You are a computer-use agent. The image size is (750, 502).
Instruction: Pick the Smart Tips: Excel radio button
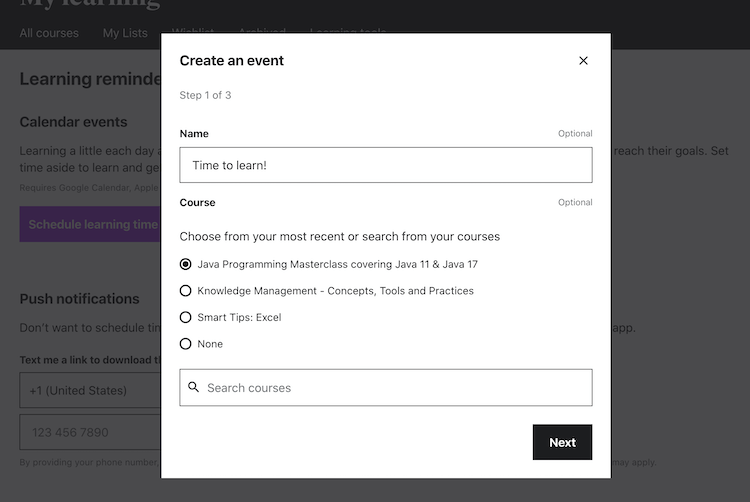[x=186, y=317]
